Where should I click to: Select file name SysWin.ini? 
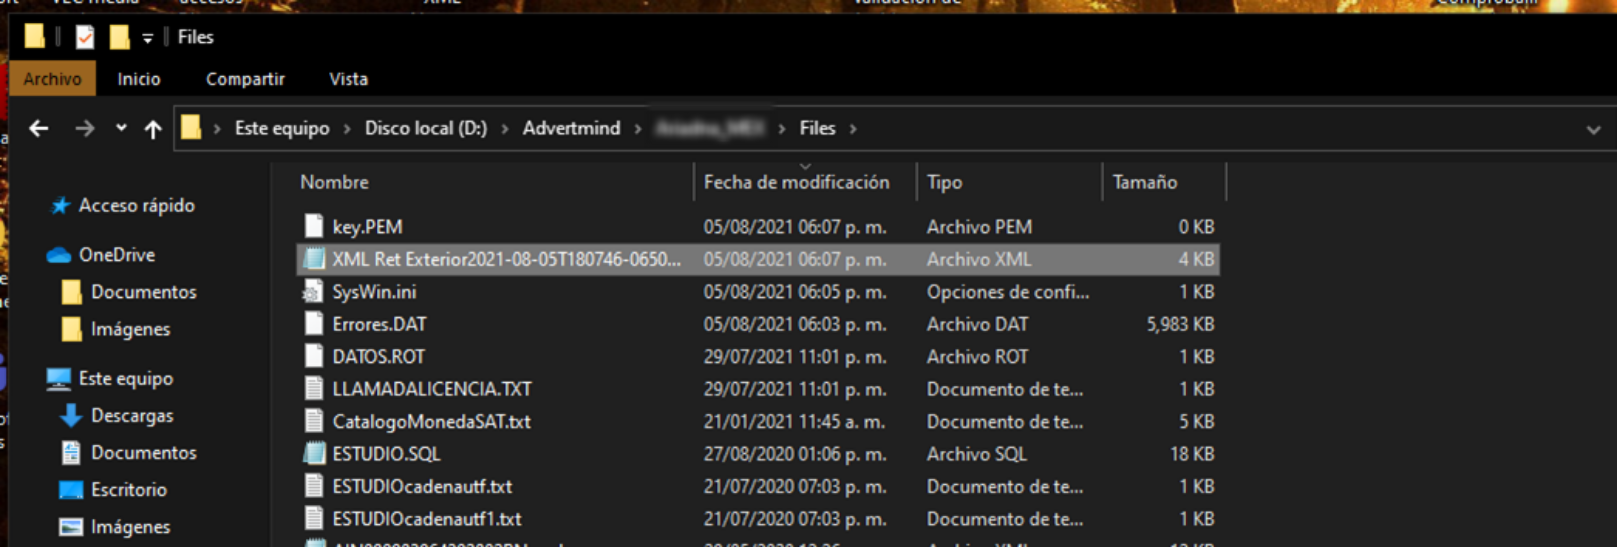tap(374, 292)
